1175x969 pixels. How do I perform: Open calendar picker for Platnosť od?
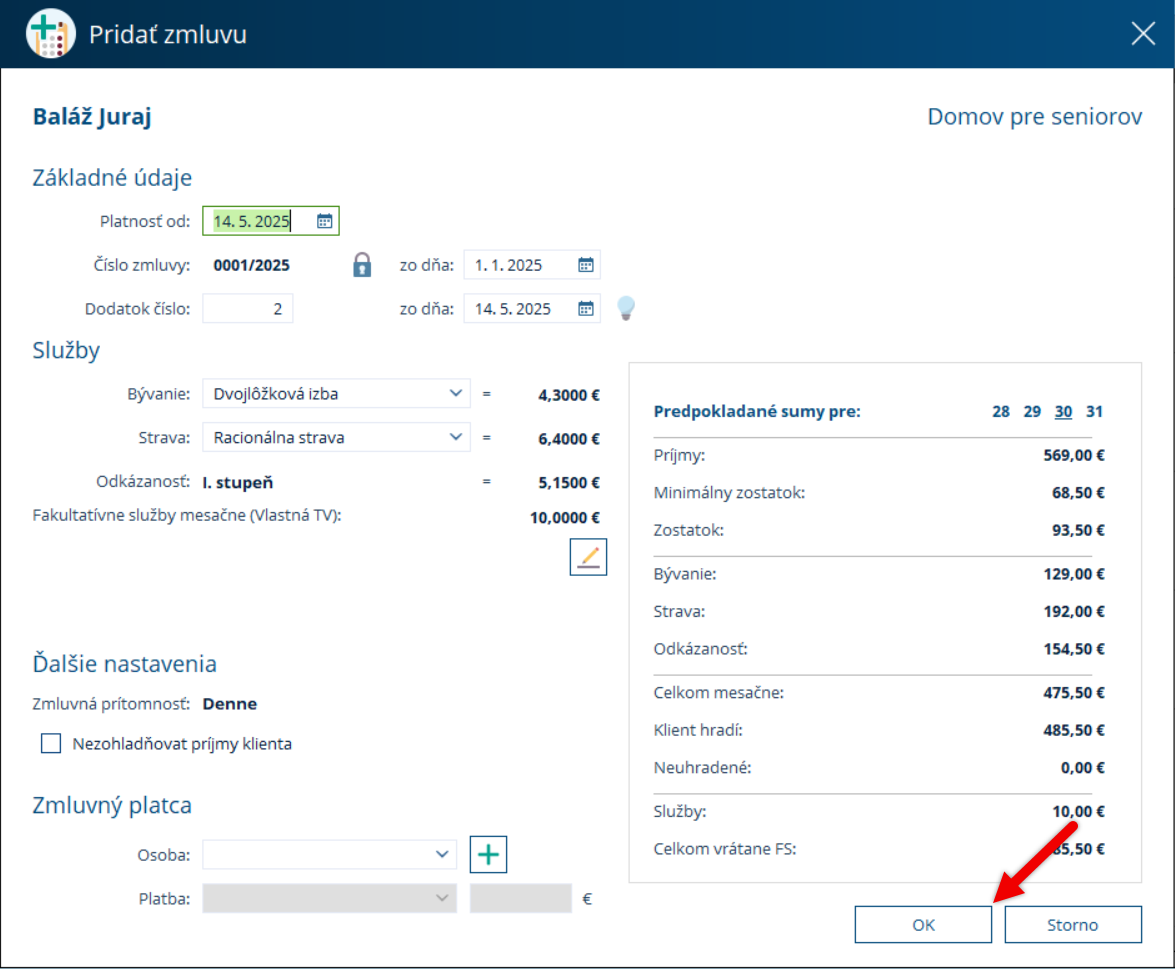pyautogui.click(x=324, y=221)
